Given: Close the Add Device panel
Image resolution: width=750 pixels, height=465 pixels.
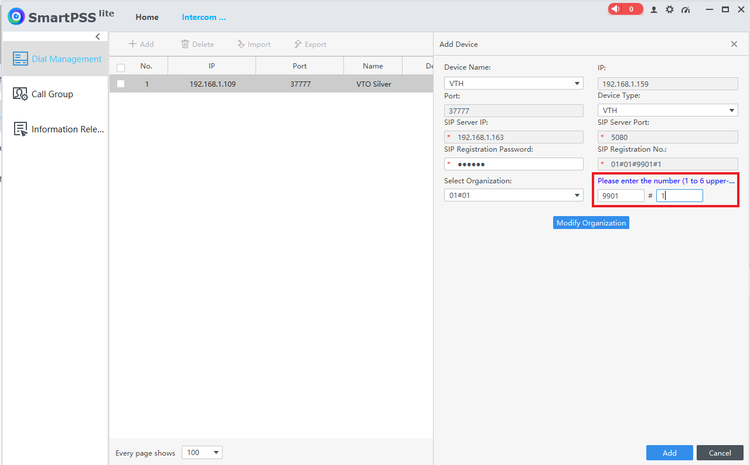Looking at the screenshot, I should click(x=734, y=44).
